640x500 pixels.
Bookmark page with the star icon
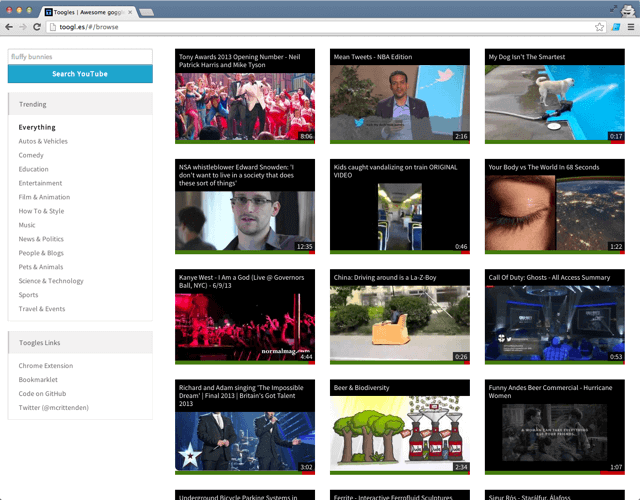point(599,27)
